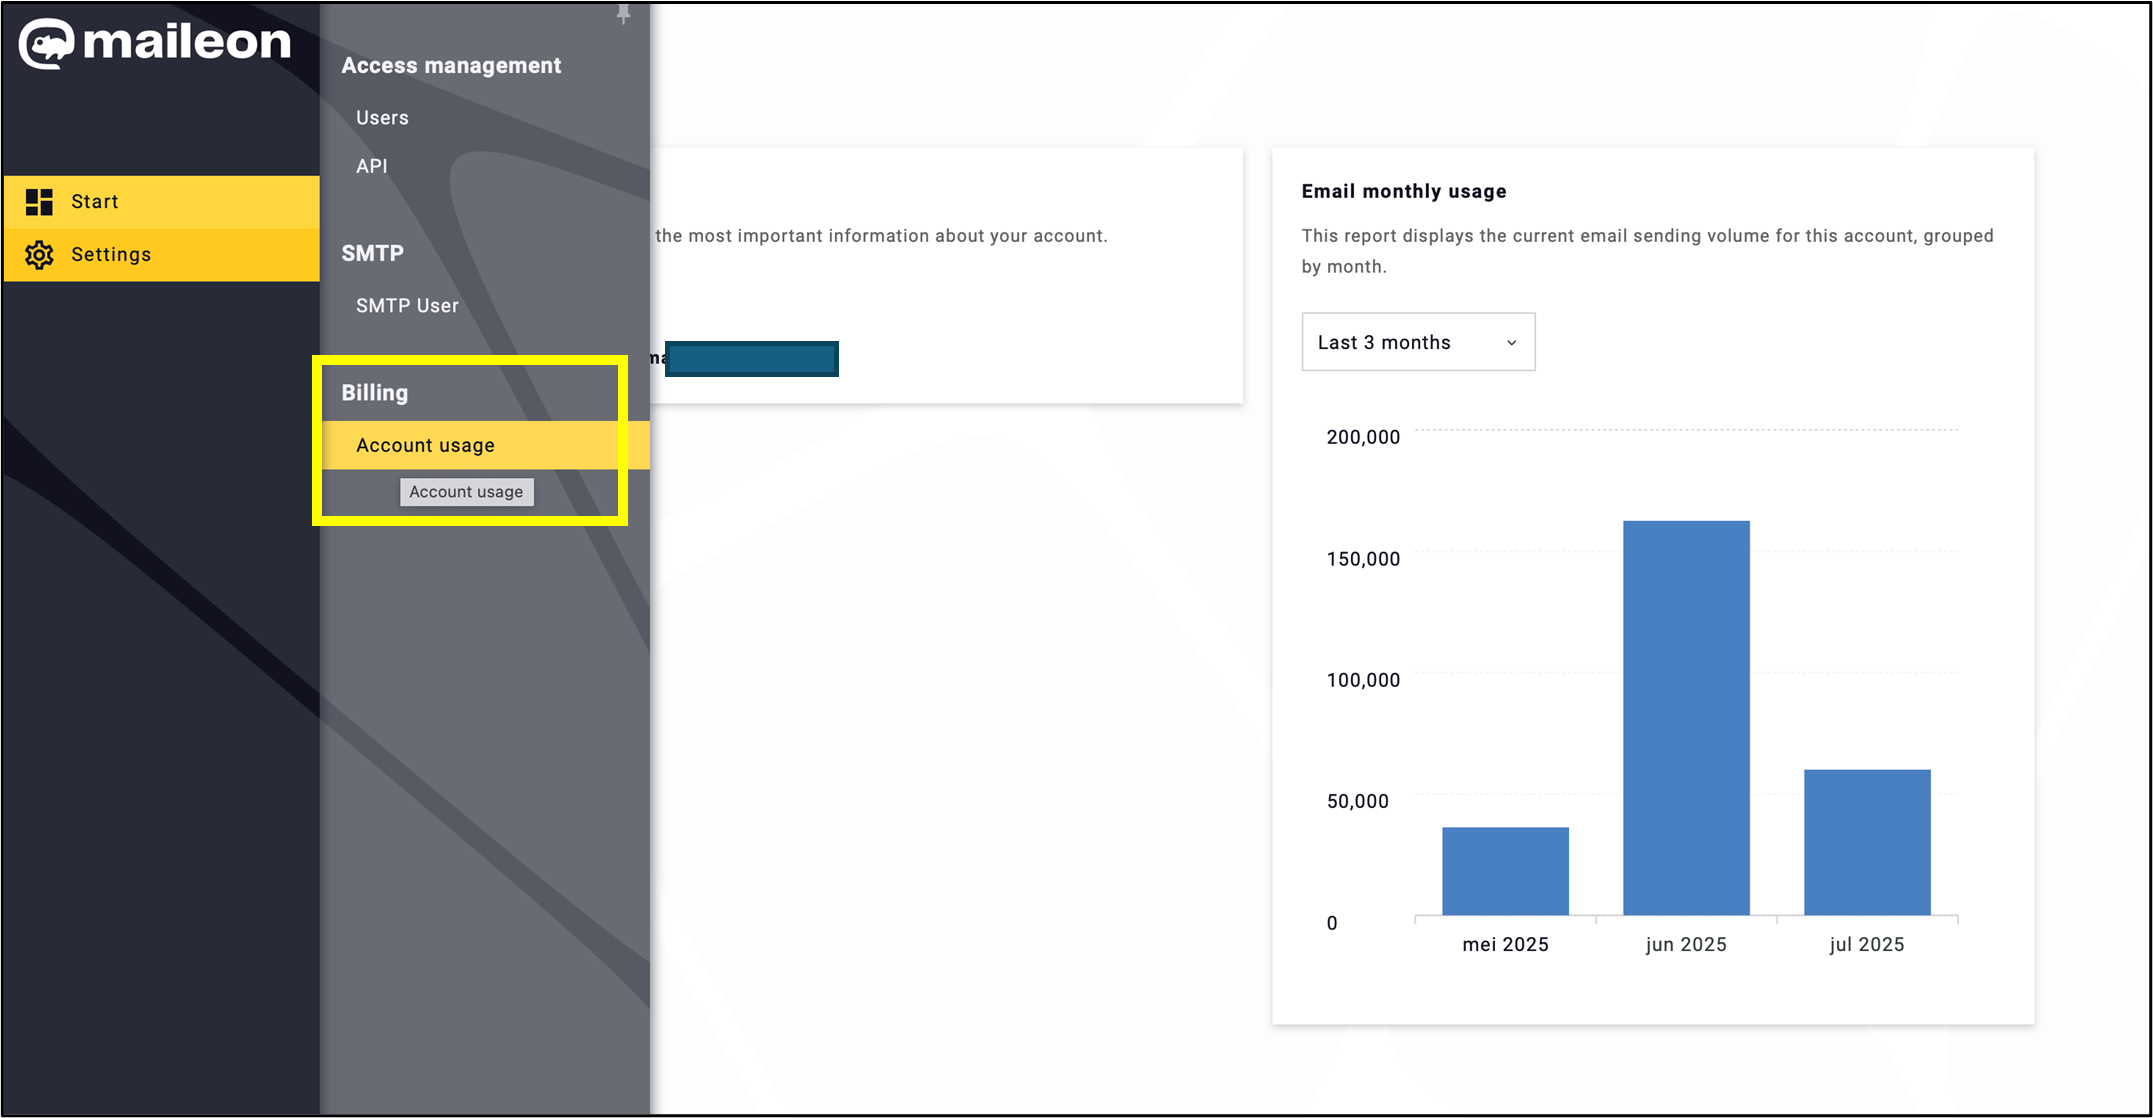Click the Account usage tooltip label

[x=466, y=491]
